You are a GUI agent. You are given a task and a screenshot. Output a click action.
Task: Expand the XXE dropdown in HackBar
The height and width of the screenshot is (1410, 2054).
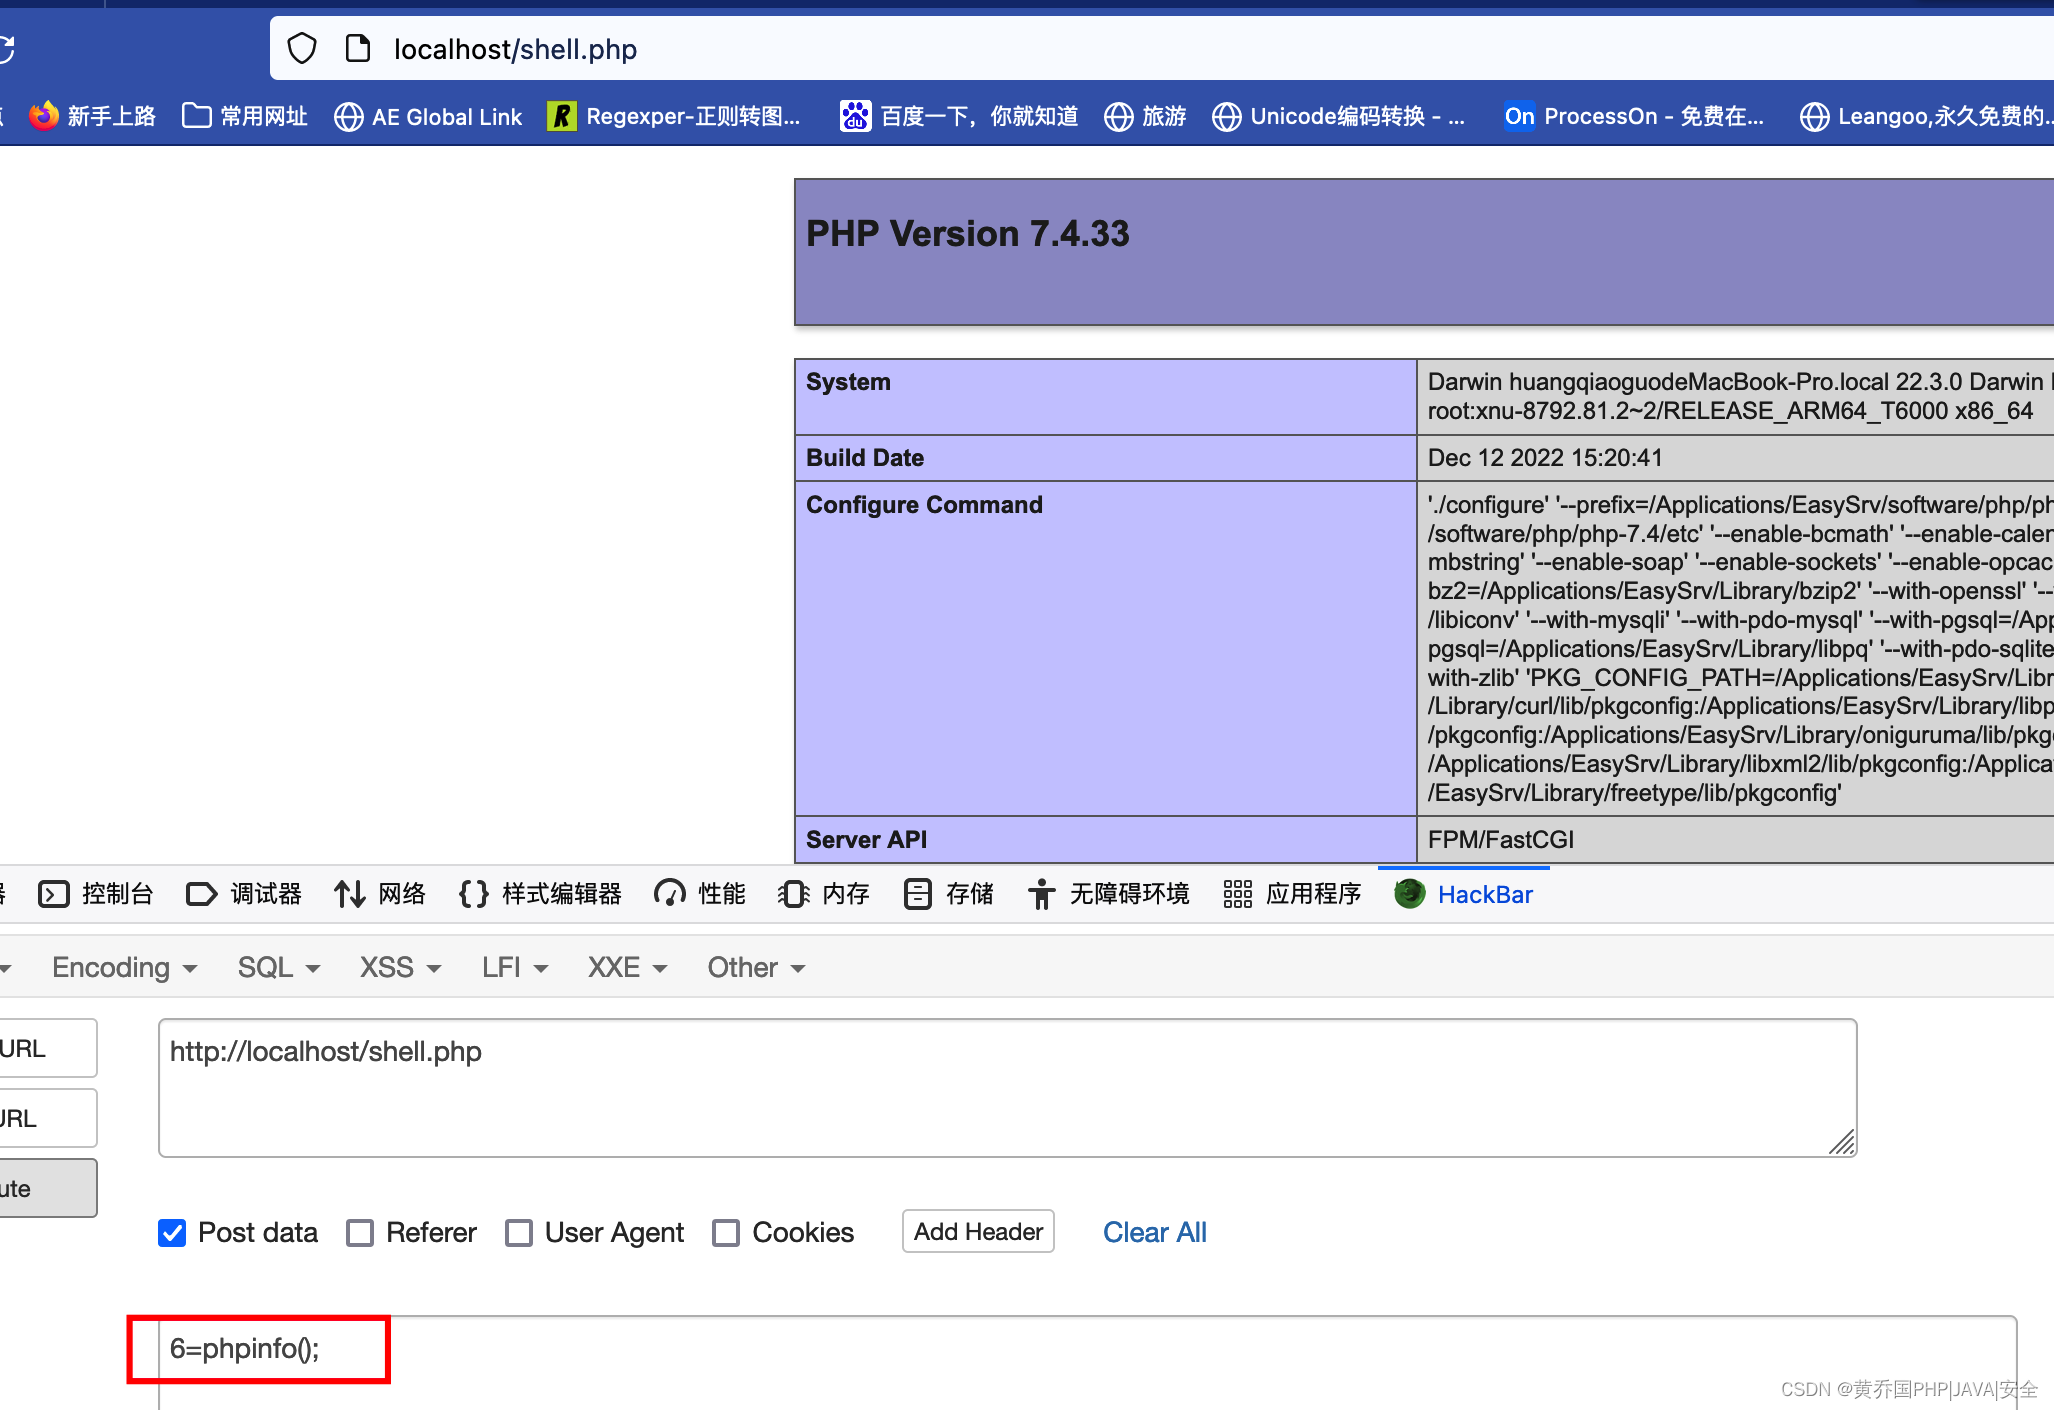(627, 967)
